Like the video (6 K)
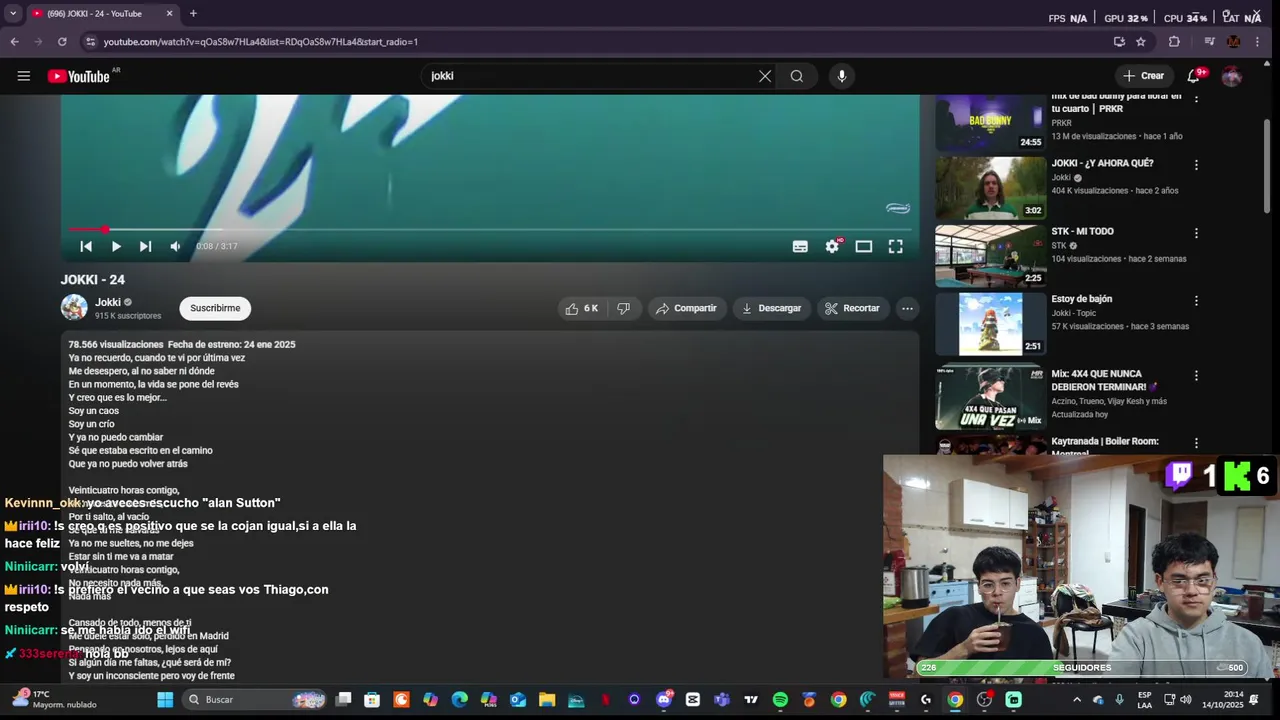This screenshot has height=720, width=1280. coord(581,308)
